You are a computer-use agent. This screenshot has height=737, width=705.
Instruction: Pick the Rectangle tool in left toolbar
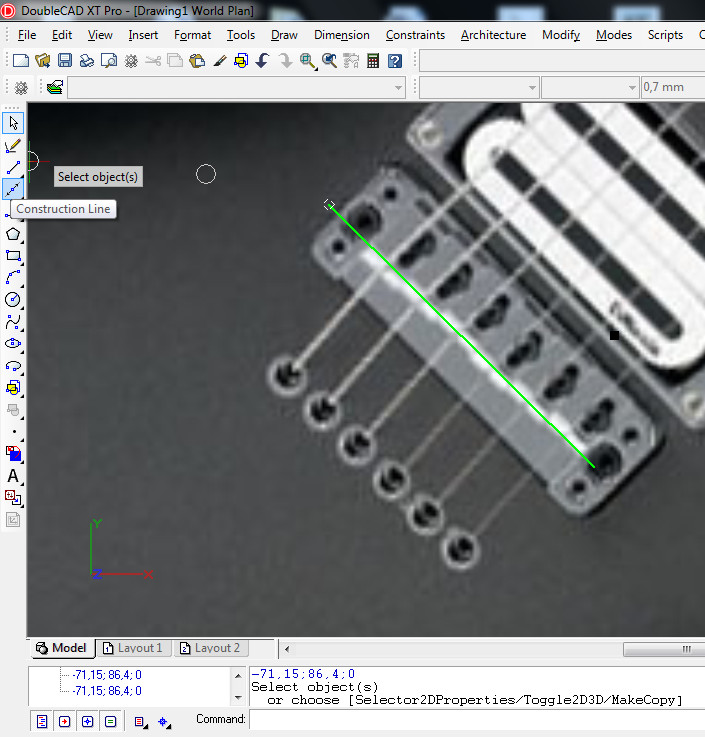point(13,256)
